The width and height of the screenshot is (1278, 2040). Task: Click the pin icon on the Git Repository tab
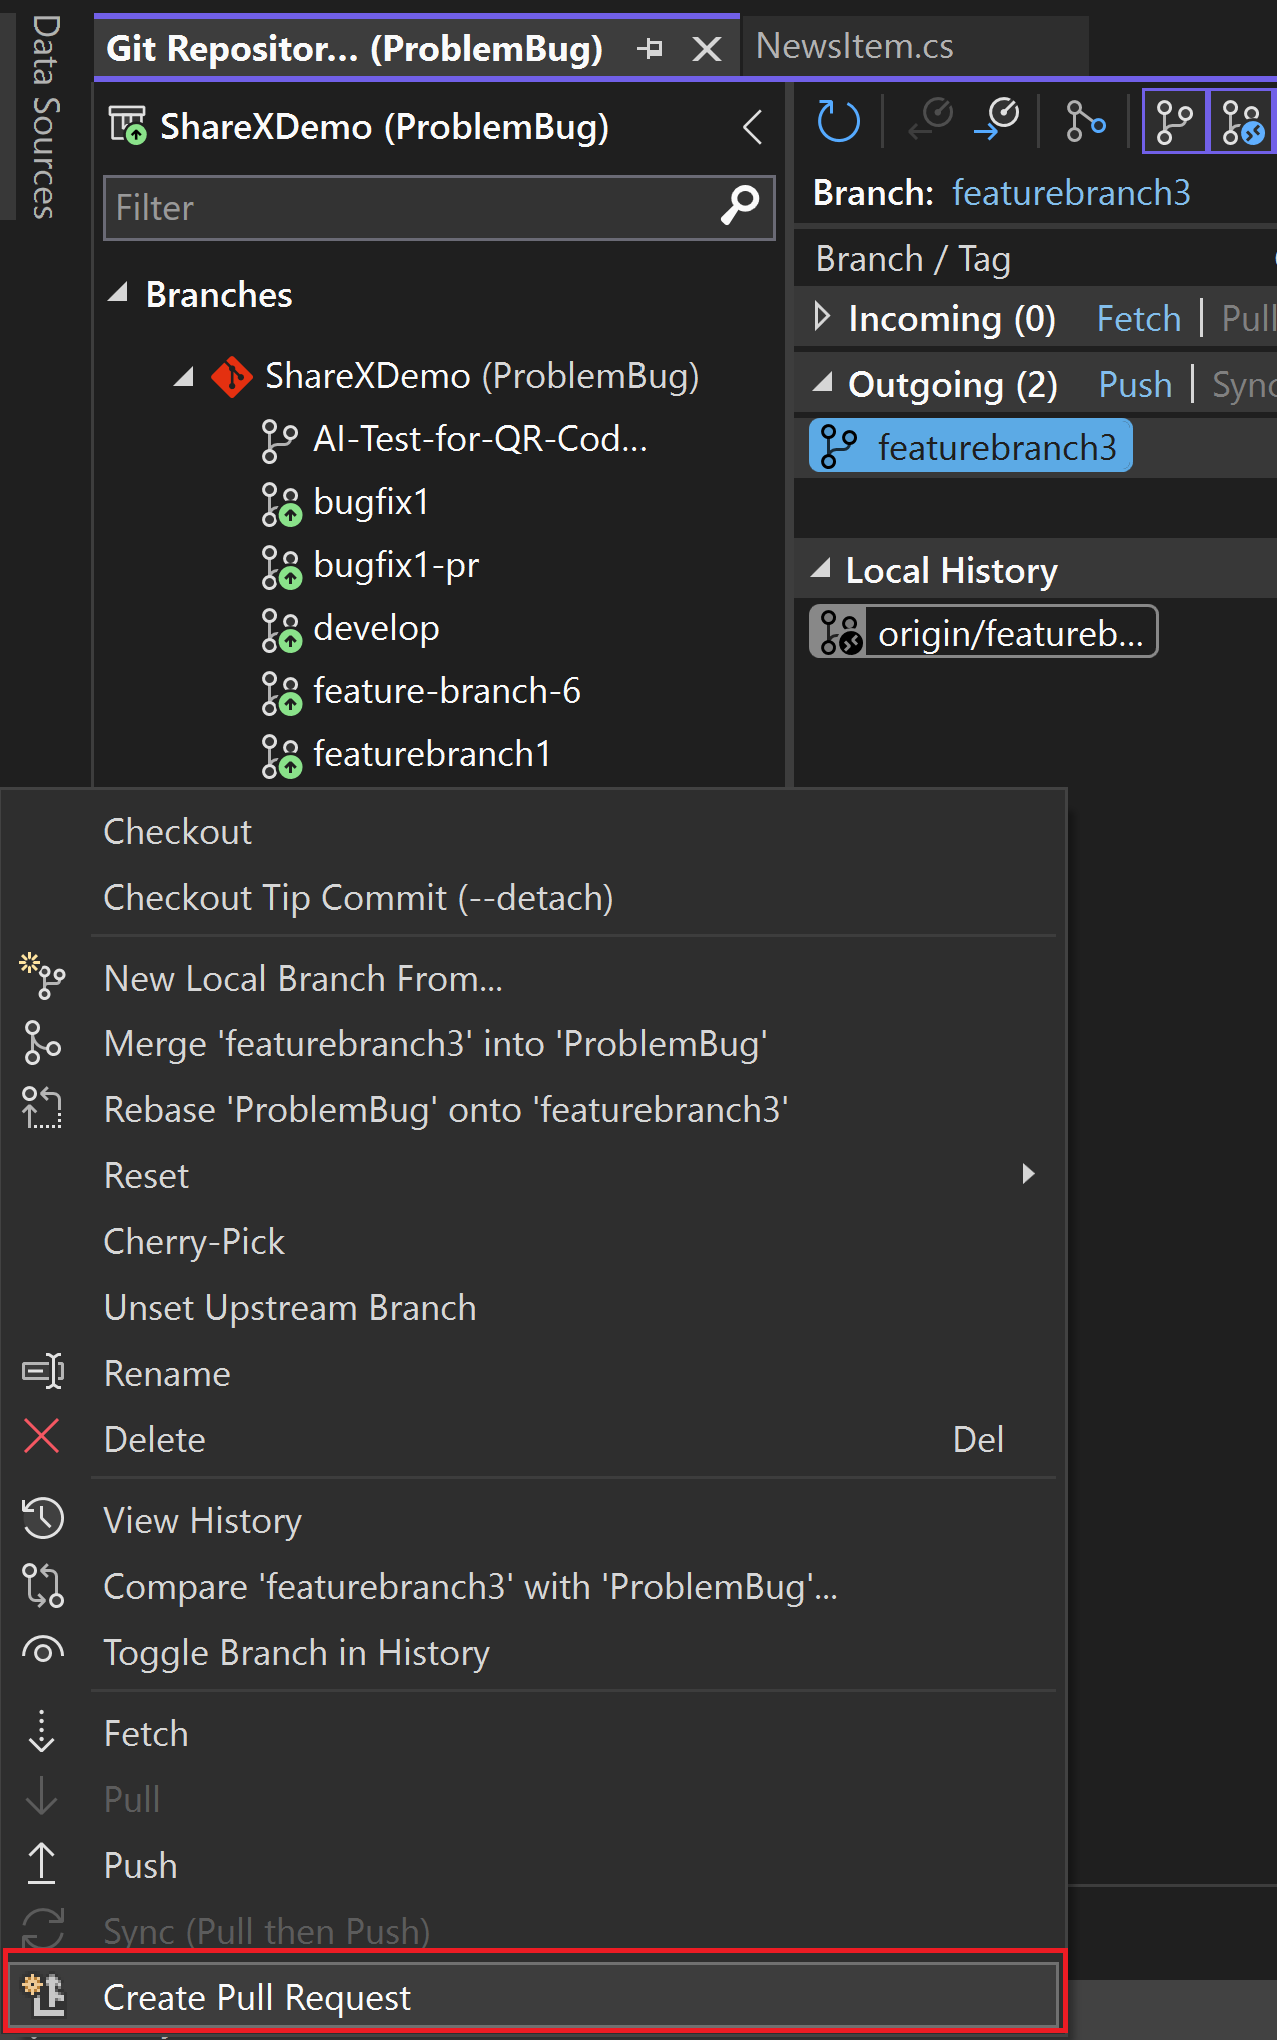pyautogui.click(x=650, y=48)
